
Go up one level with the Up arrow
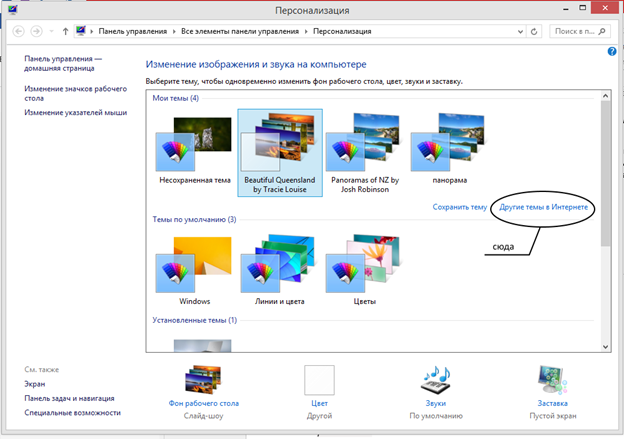pyautogui.click(x=65, y=31)
